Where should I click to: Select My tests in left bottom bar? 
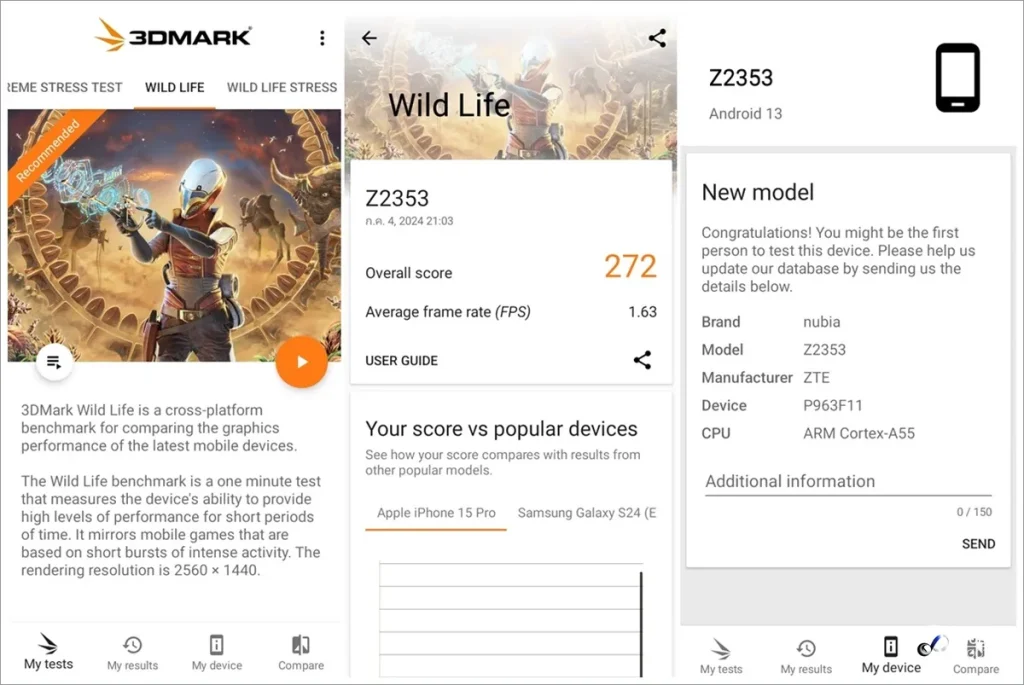[x=48, y=652]
